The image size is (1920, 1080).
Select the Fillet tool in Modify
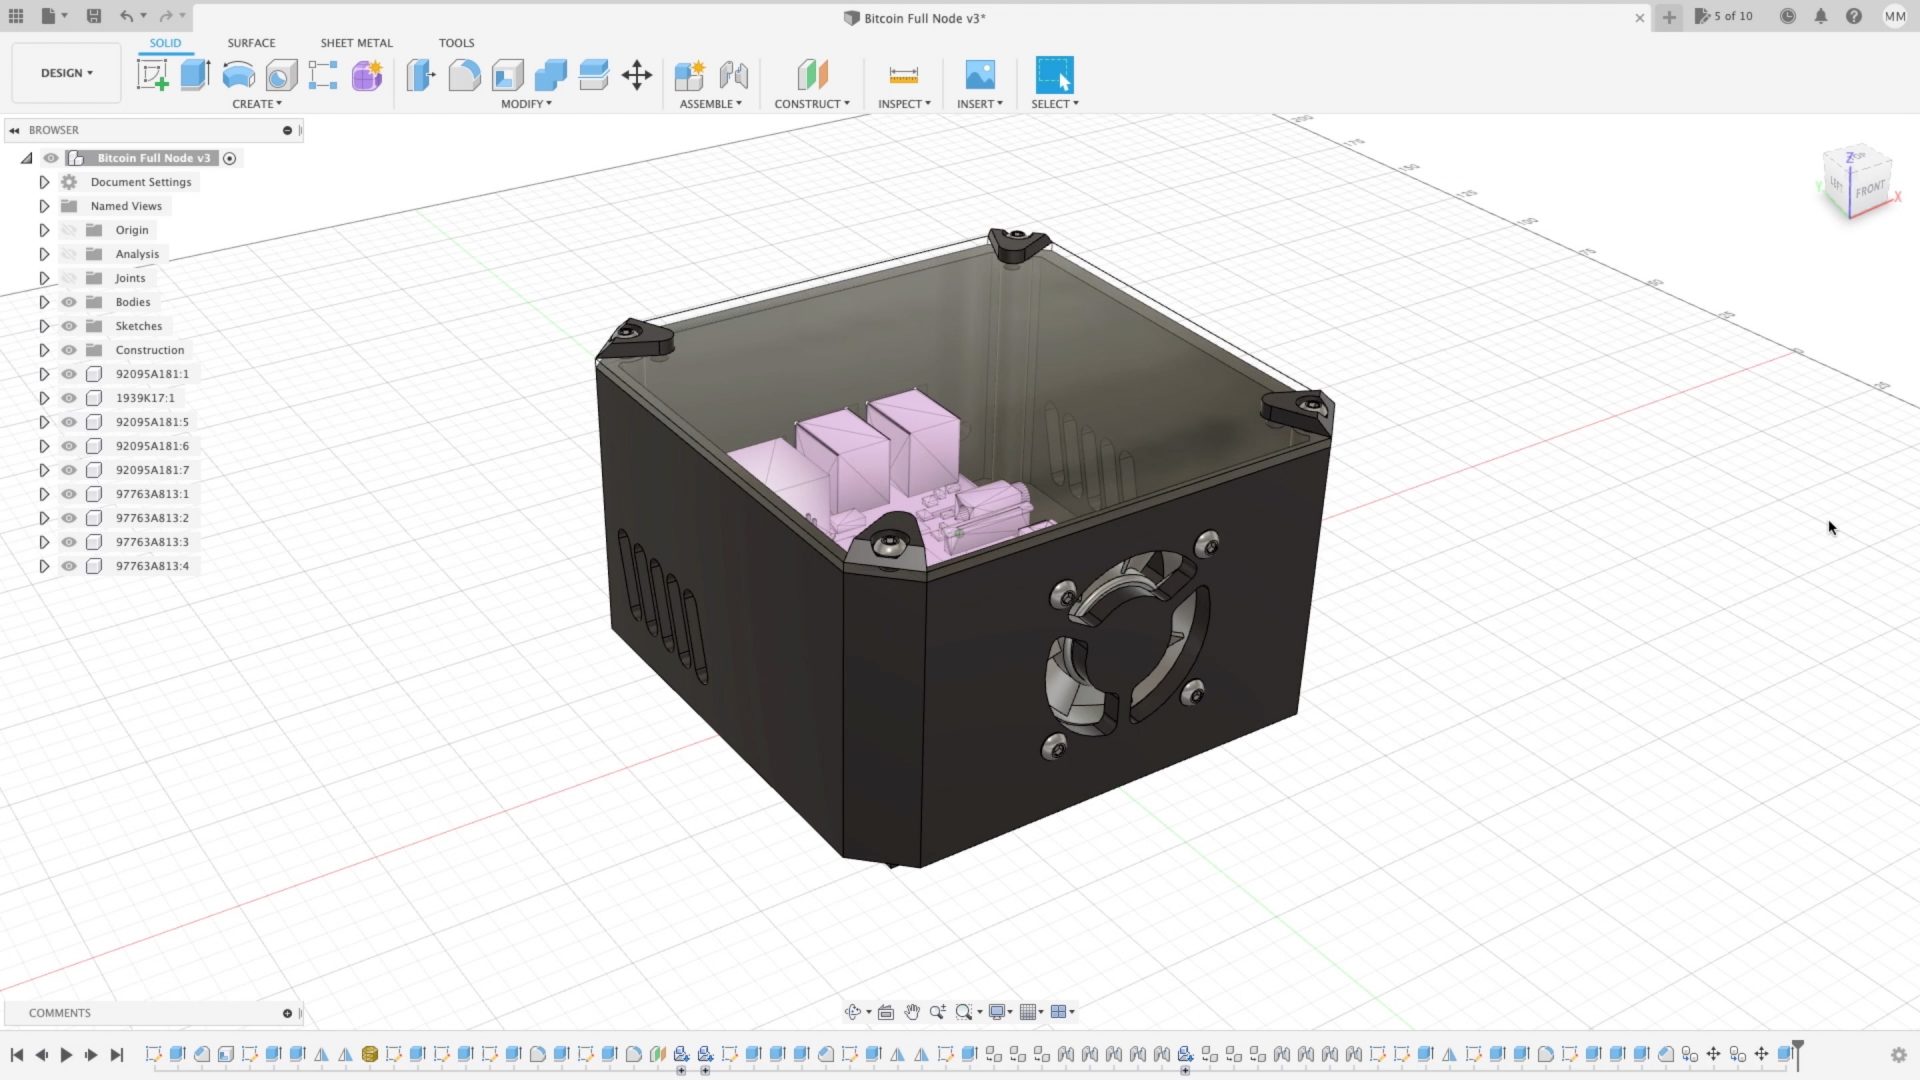464,75
